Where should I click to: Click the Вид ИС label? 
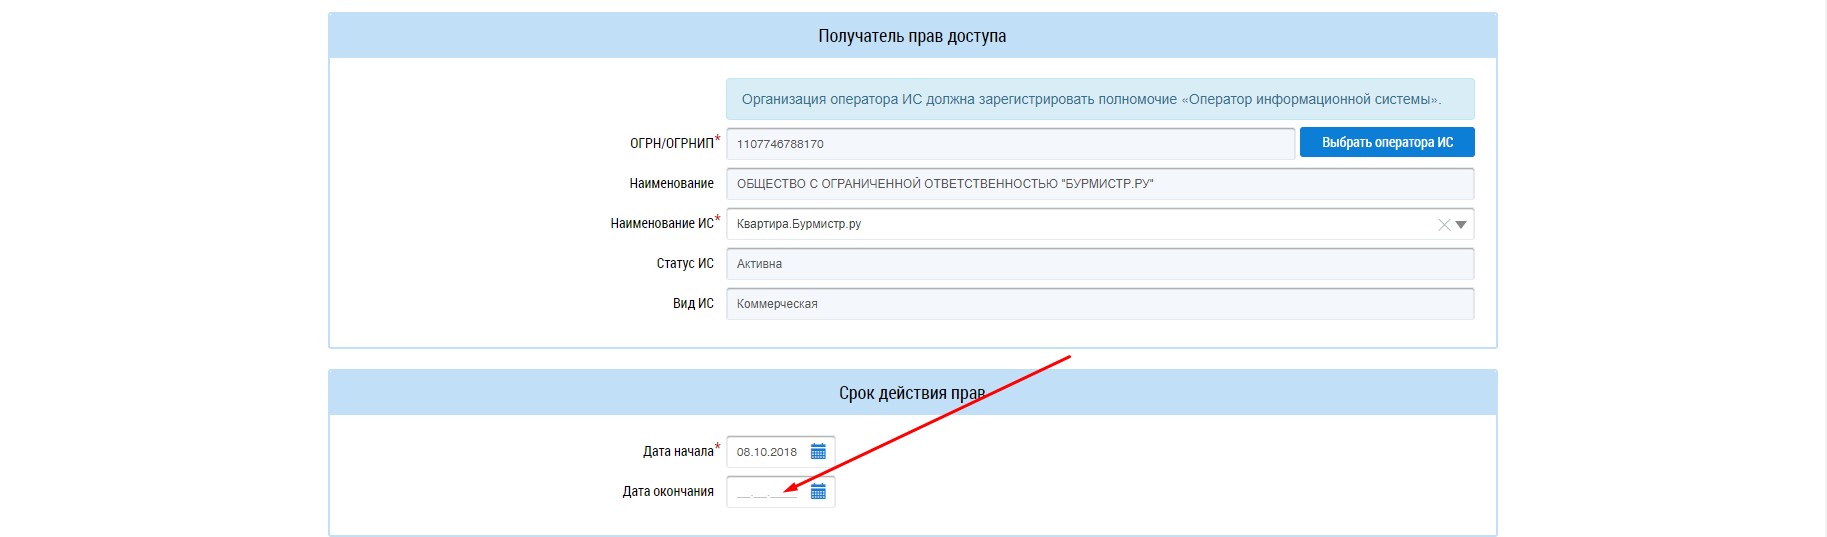[x=693, y=304]
